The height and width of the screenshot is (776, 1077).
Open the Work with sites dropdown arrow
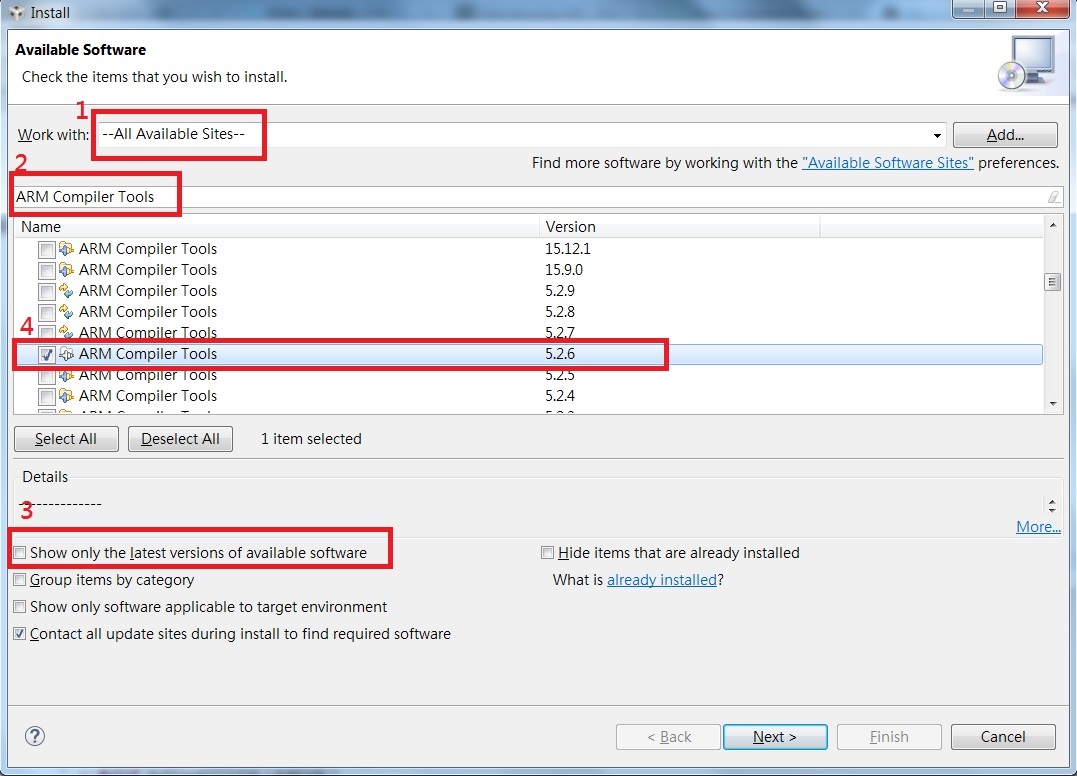coord(937,135)
